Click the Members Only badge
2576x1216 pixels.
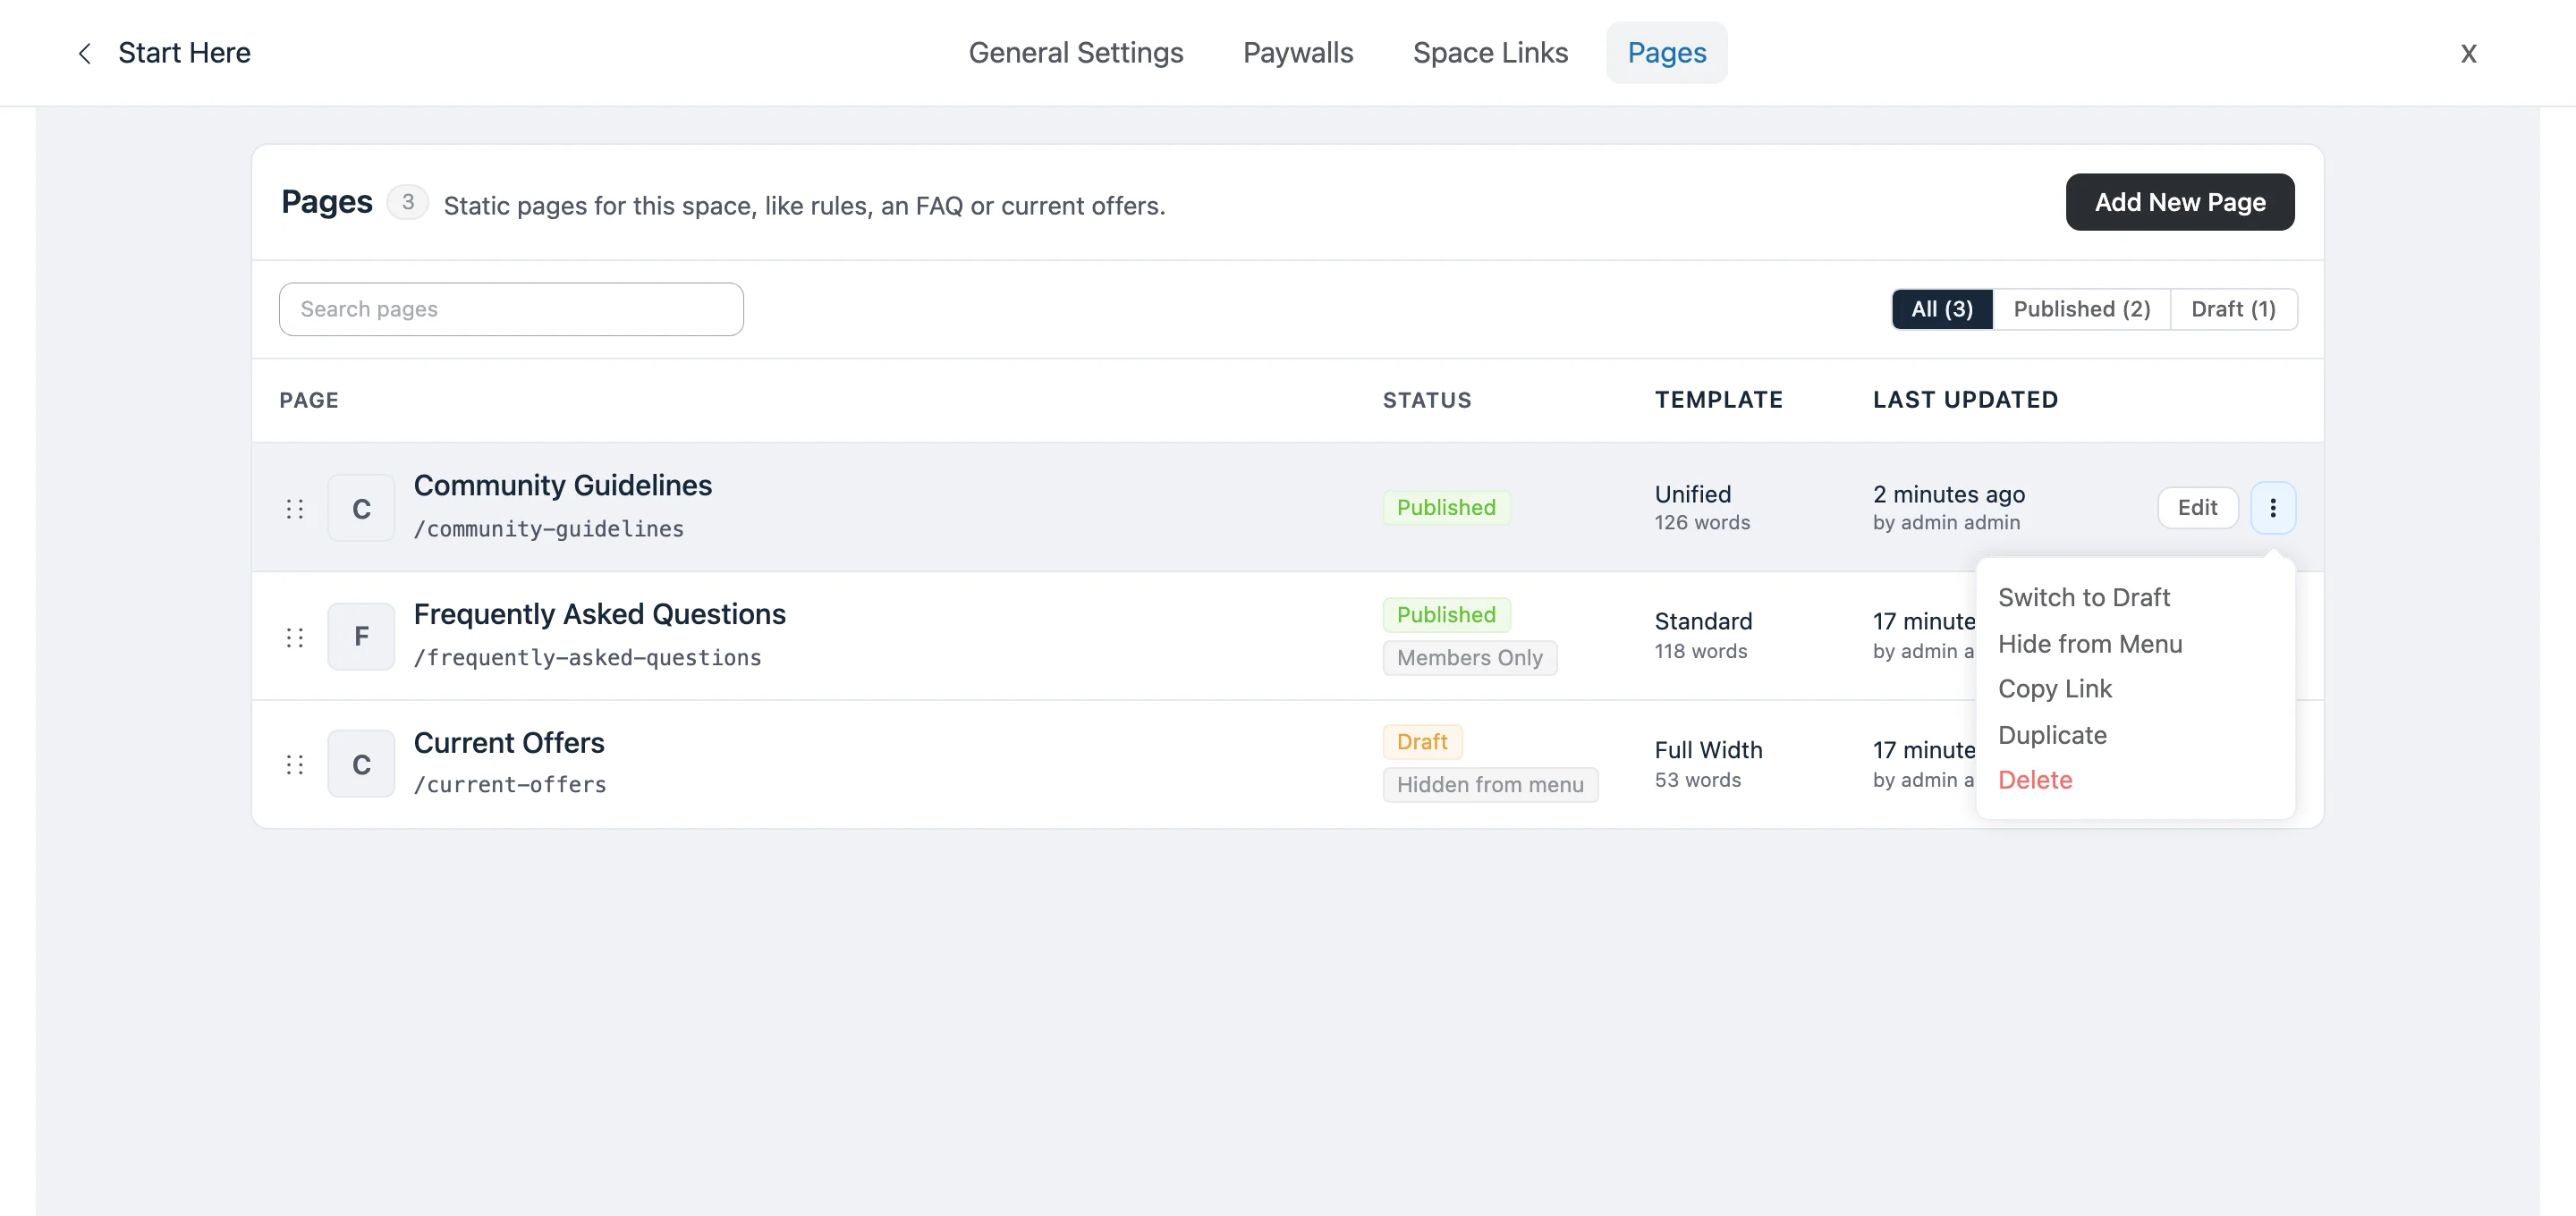(x=1469, y=658)
